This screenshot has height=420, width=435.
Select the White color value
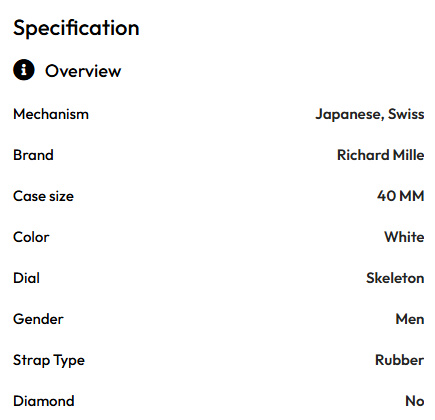pos(404,237)
